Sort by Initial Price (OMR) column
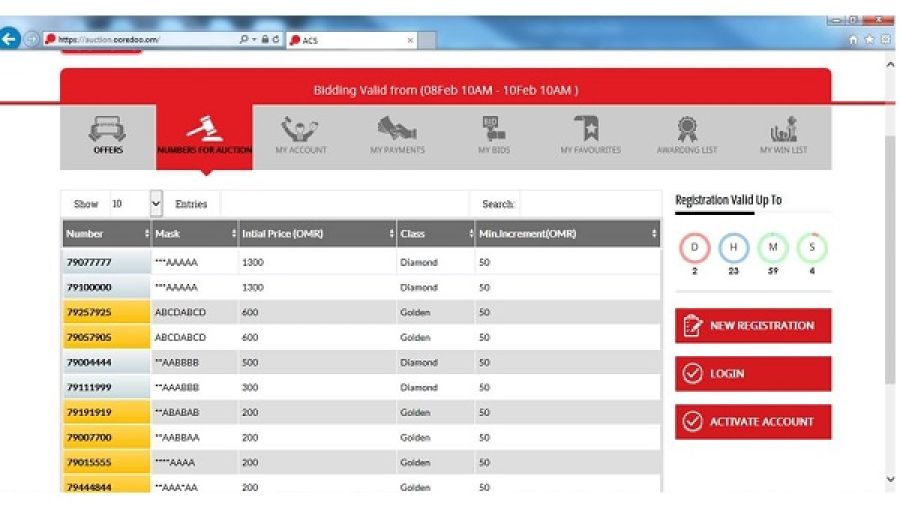Image resolution: width=900 pixels, height=507 pixels. pyautogui.click(x=317, y=234)
